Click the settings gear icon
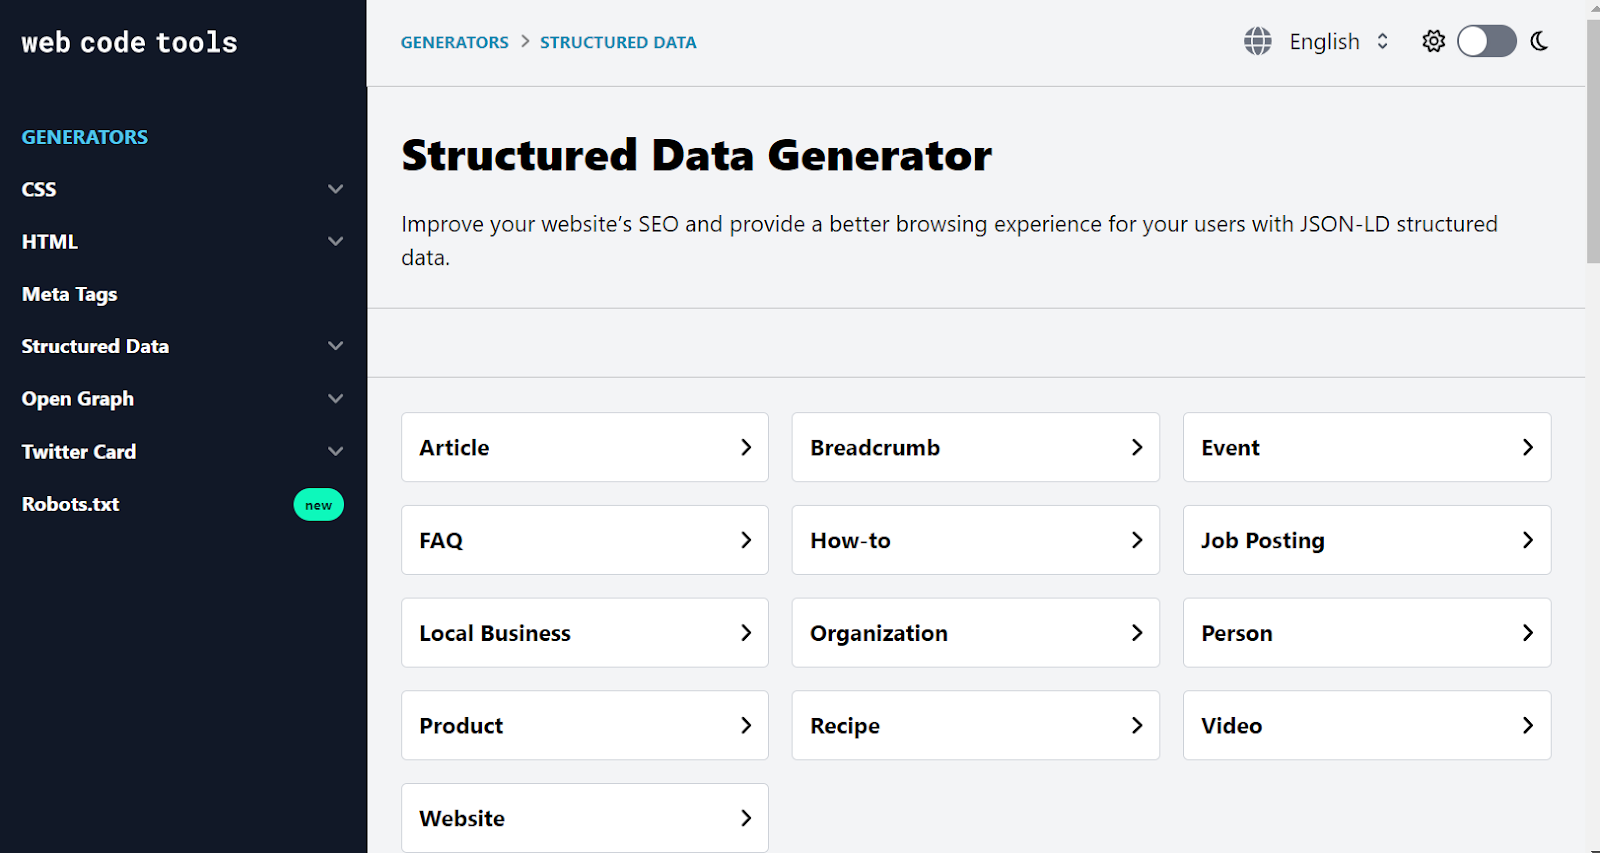1600x853 pixels. pos(1433,41)
